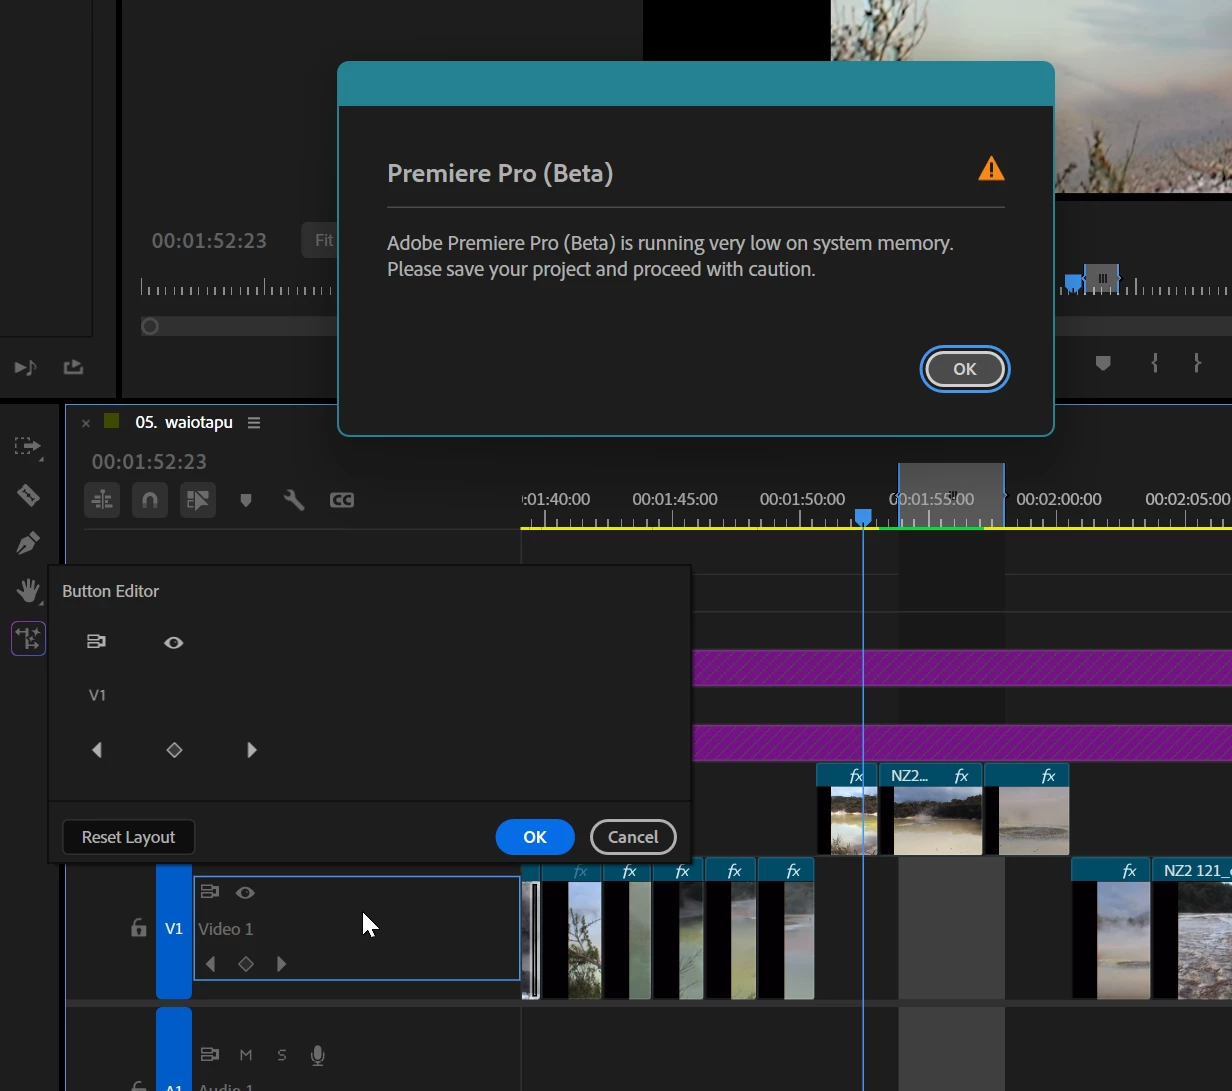This screenshot has width=1232, height=1091.
Task: Click Mark In bracket in program monitor
Action: [1155, 363]
